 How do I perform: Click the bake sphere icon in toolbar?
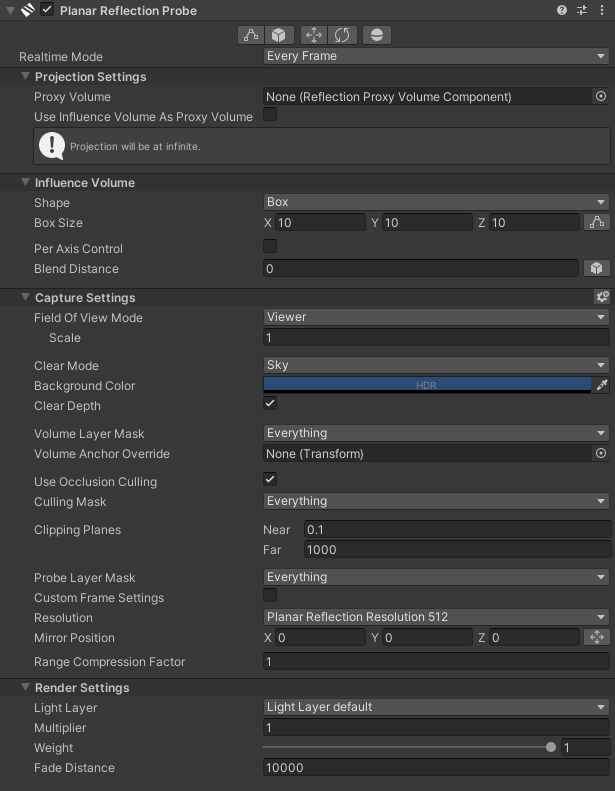(x=376, y=35)
